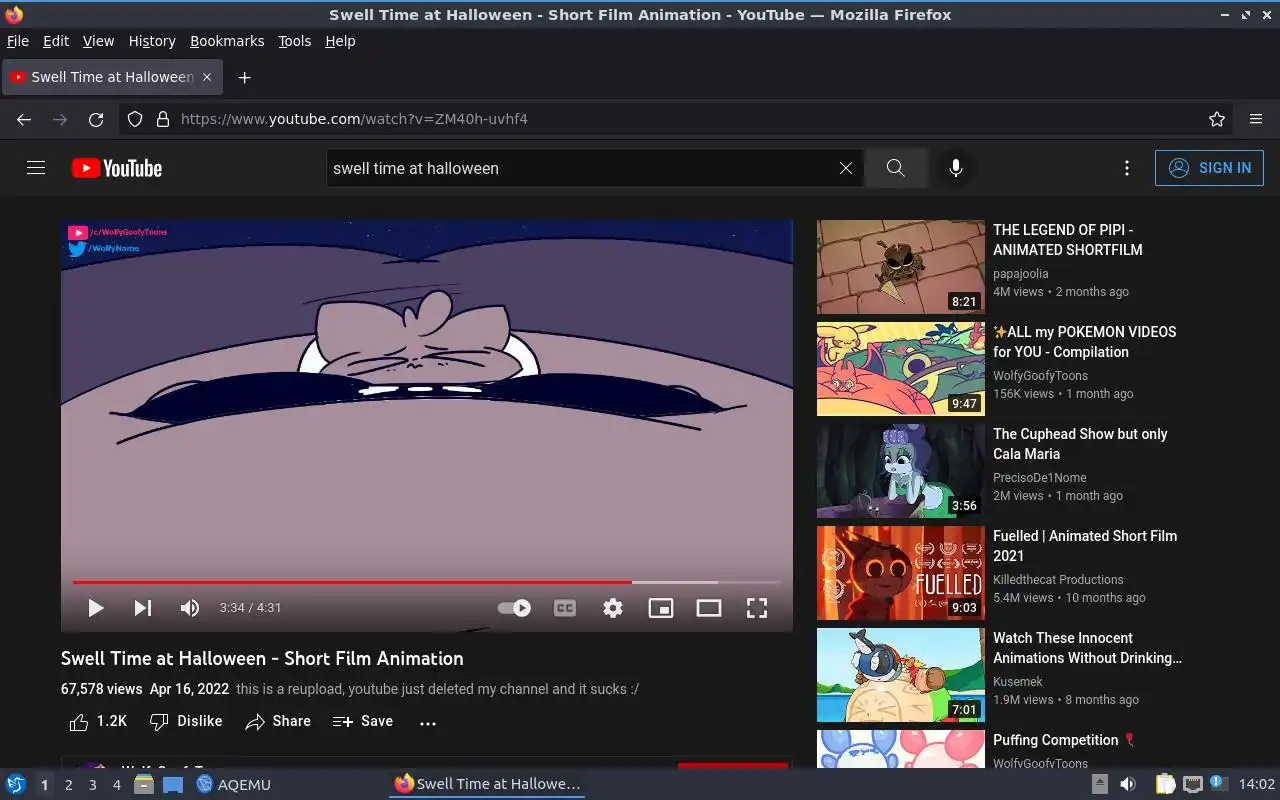The height and width of the screenshot is (800, 1280).
Task: Open the taskbar start menu icon
Action: click(x=15, y=784)
